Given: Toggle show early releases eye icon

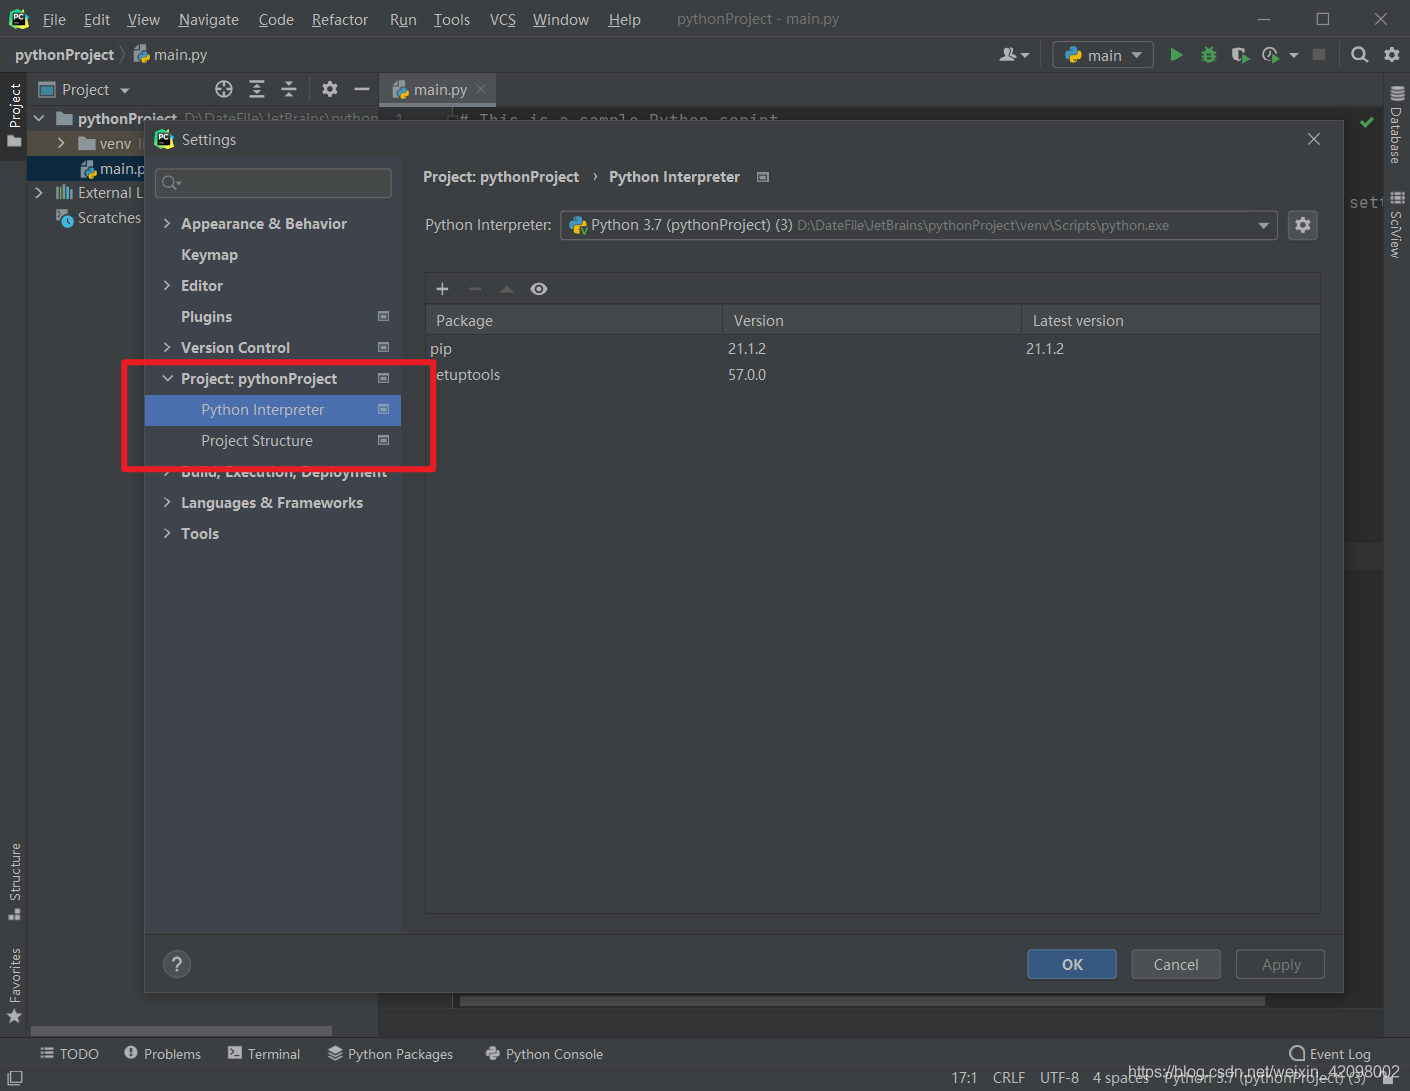Looking at the screenshot, I should pos(539,289).
